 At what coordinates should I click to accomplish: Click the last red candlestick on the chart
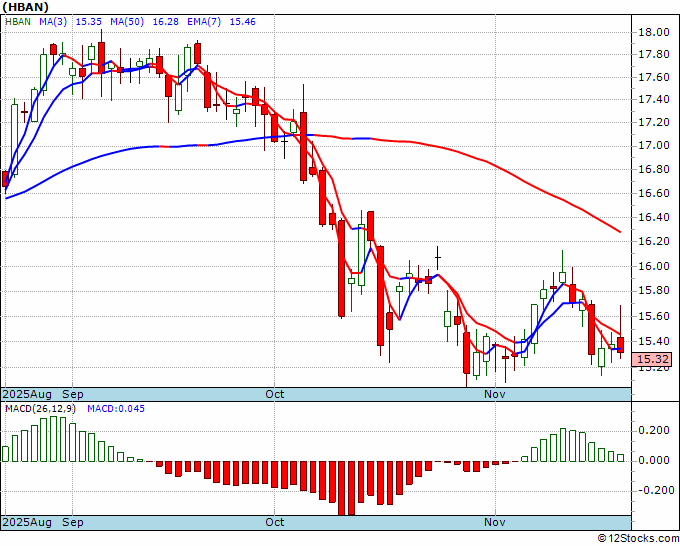[621, 345]
